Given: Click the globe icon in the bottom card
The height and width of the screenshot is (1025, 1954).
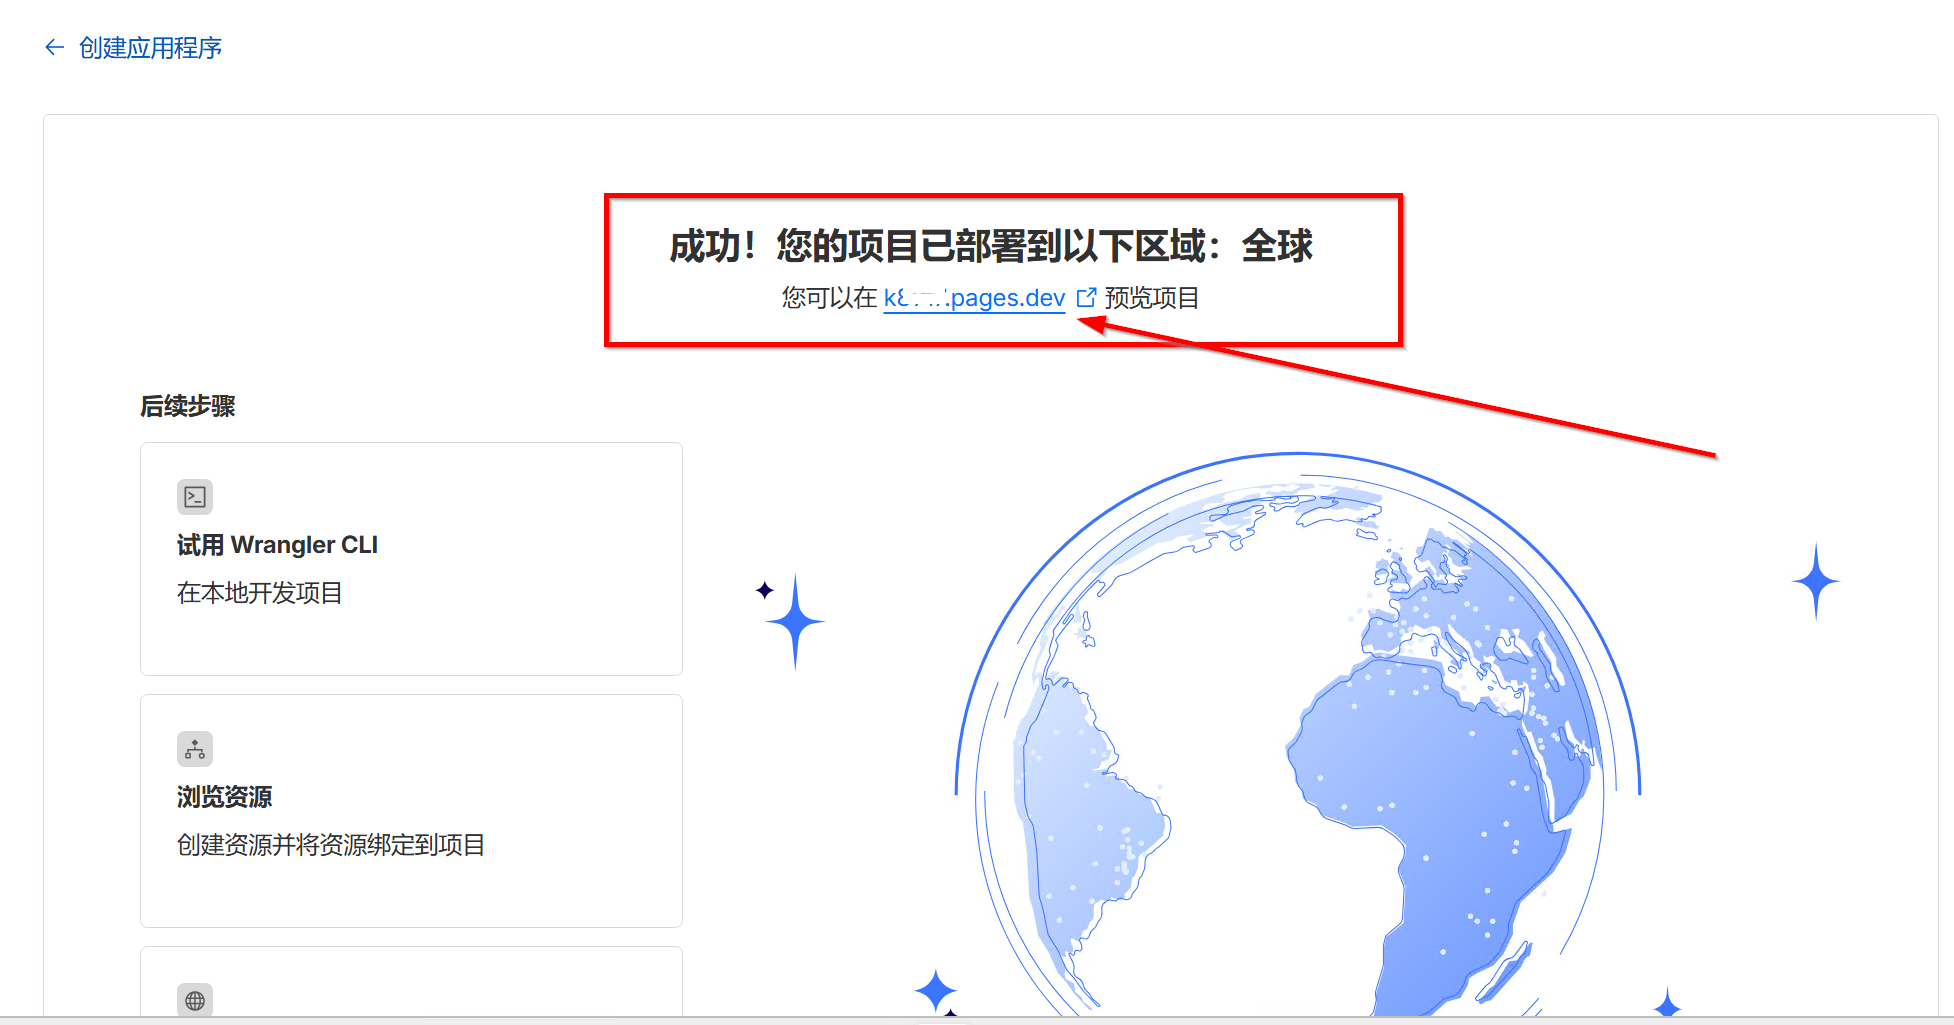Looking at the screenshot, I should (195, 1000).
